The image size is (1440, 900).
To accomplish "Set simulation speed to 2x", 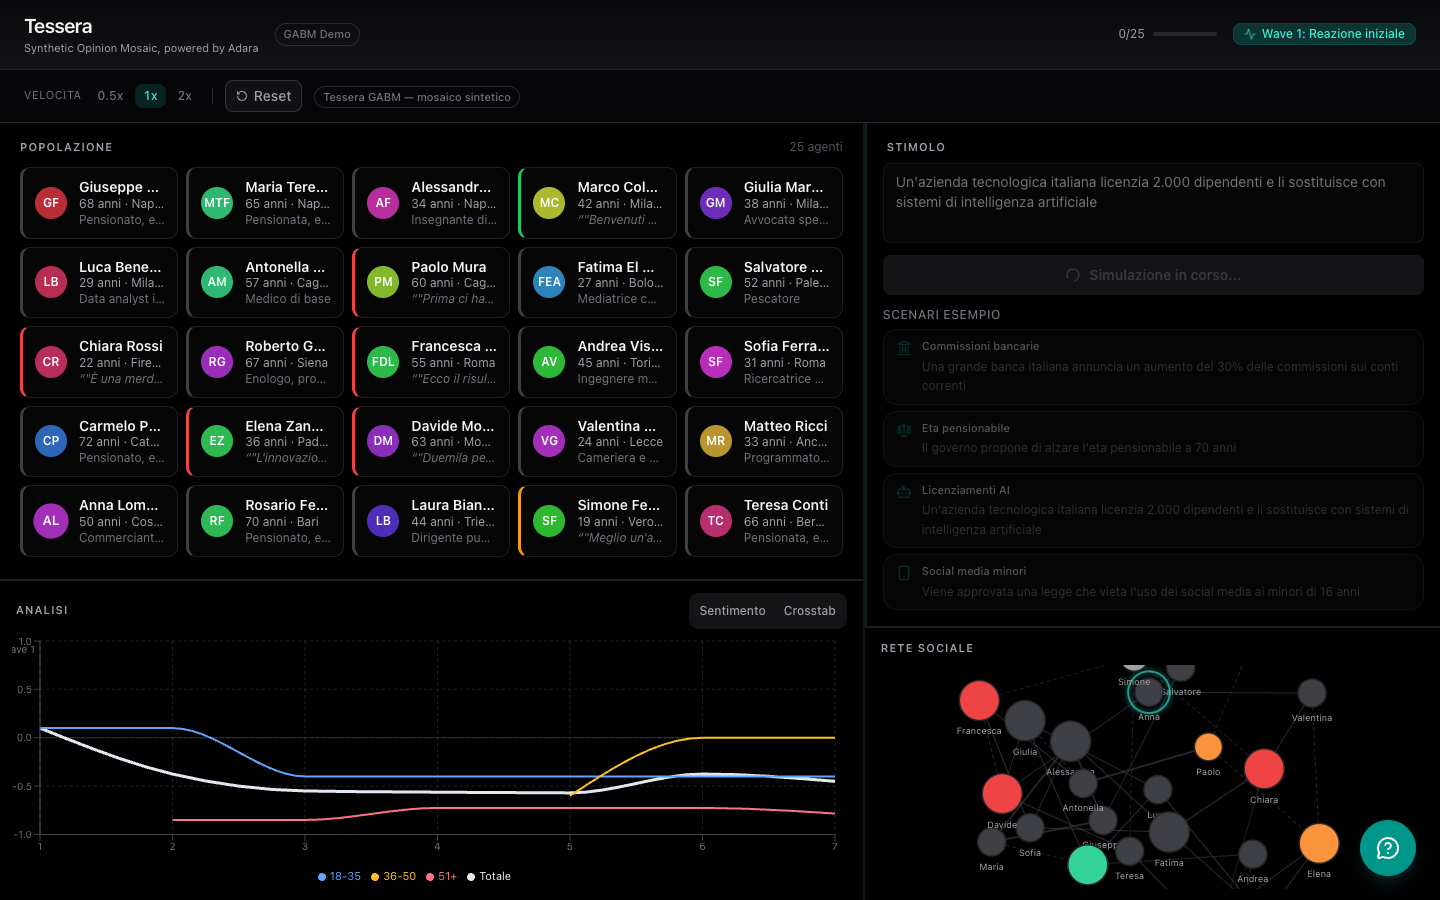I will click(x=185, y=96).
